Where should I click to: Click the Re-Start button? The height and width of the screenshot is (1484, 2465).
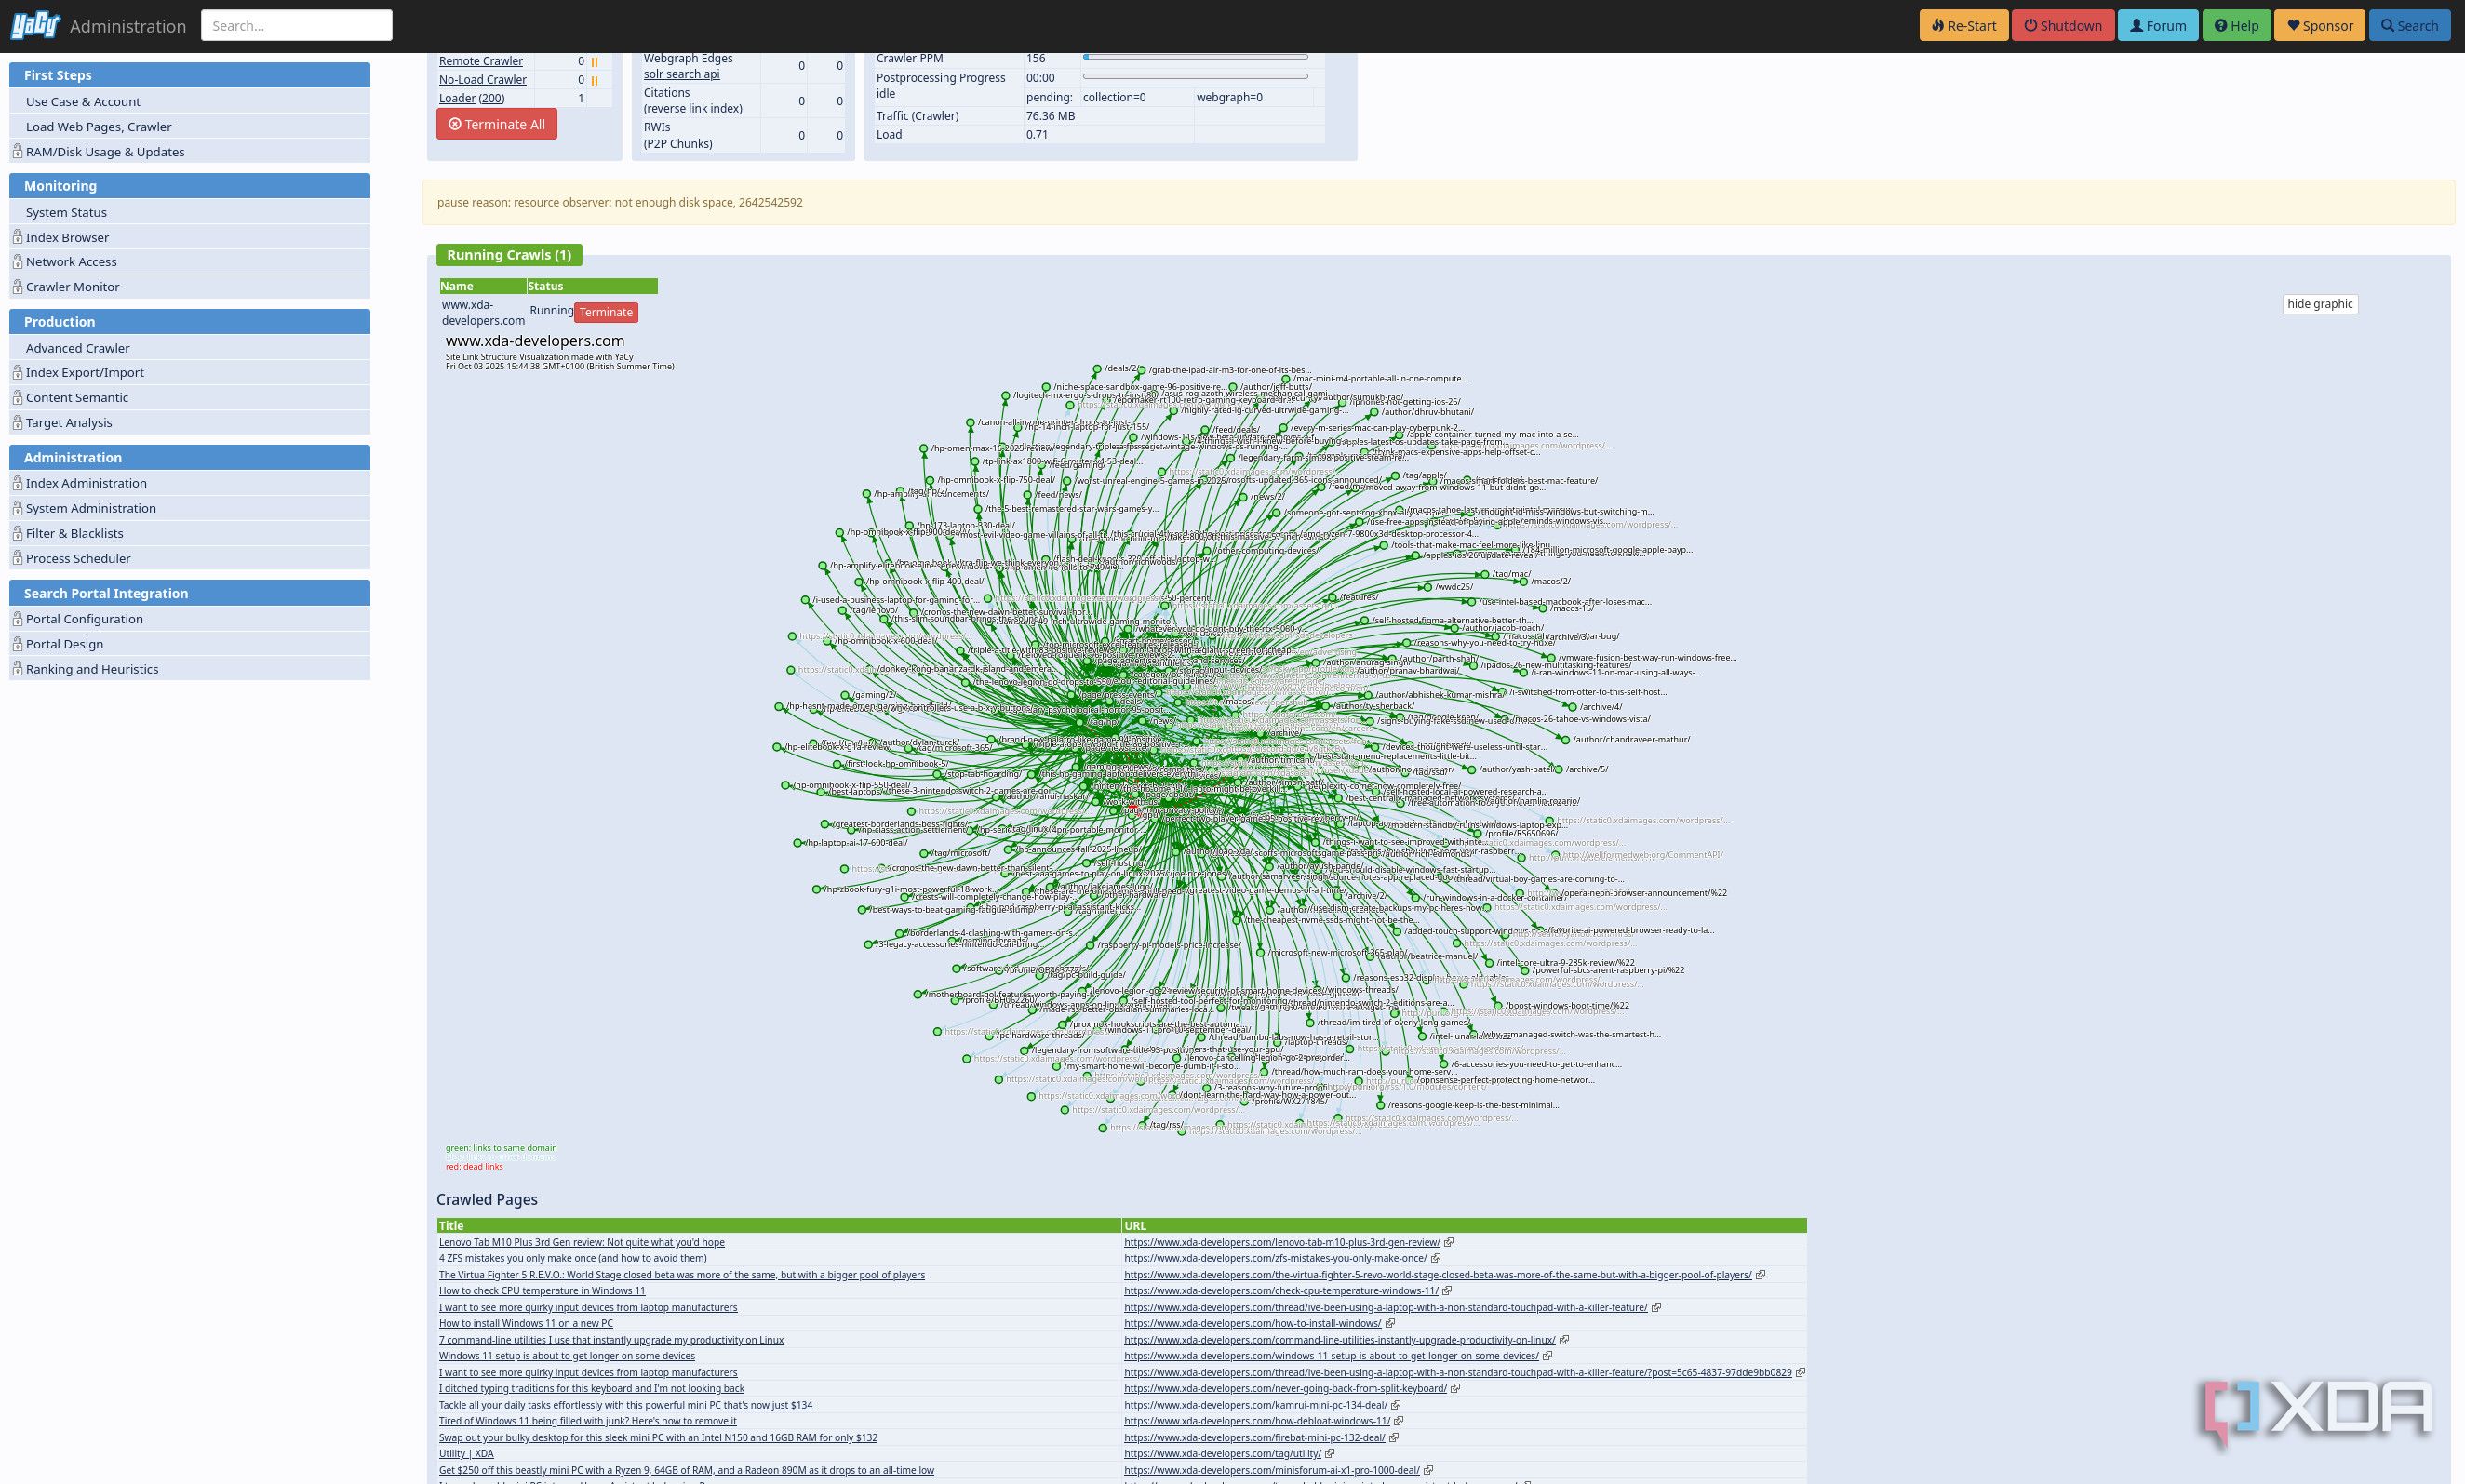pyautogui.click(x=1964, y=26)
